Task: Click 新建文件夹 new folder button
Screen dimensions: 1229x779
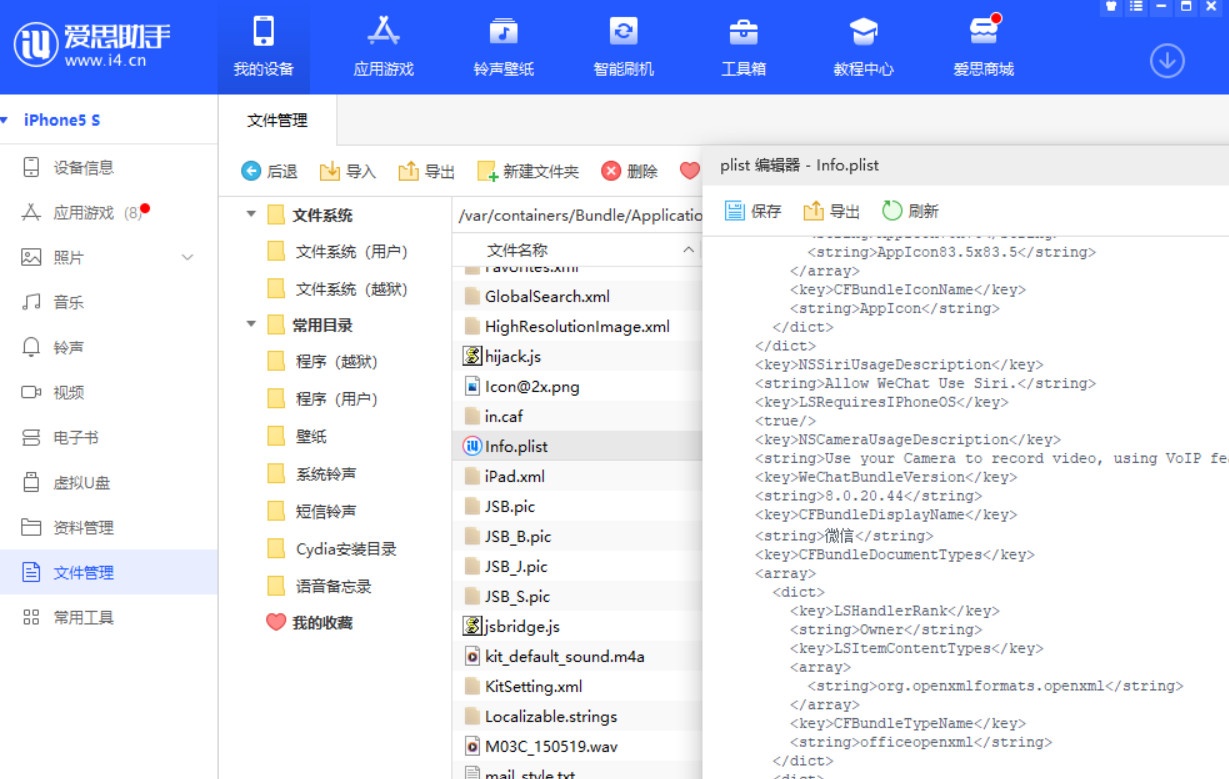Action: 528,171
